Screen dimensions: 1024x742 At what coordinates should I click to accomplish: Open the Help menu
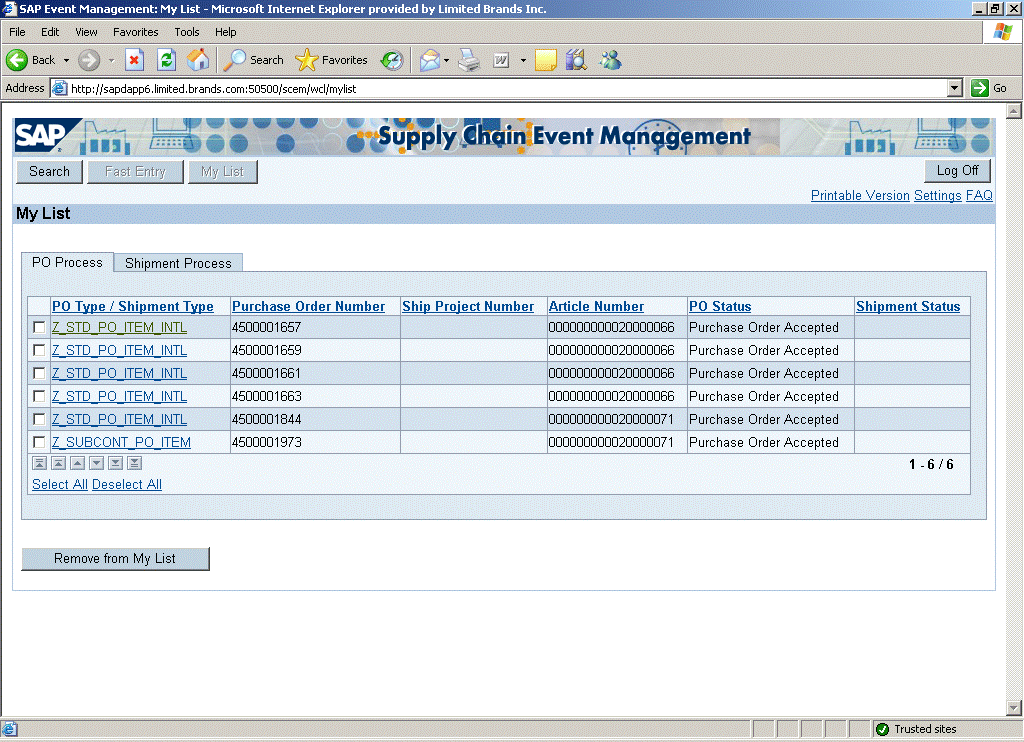226,32
